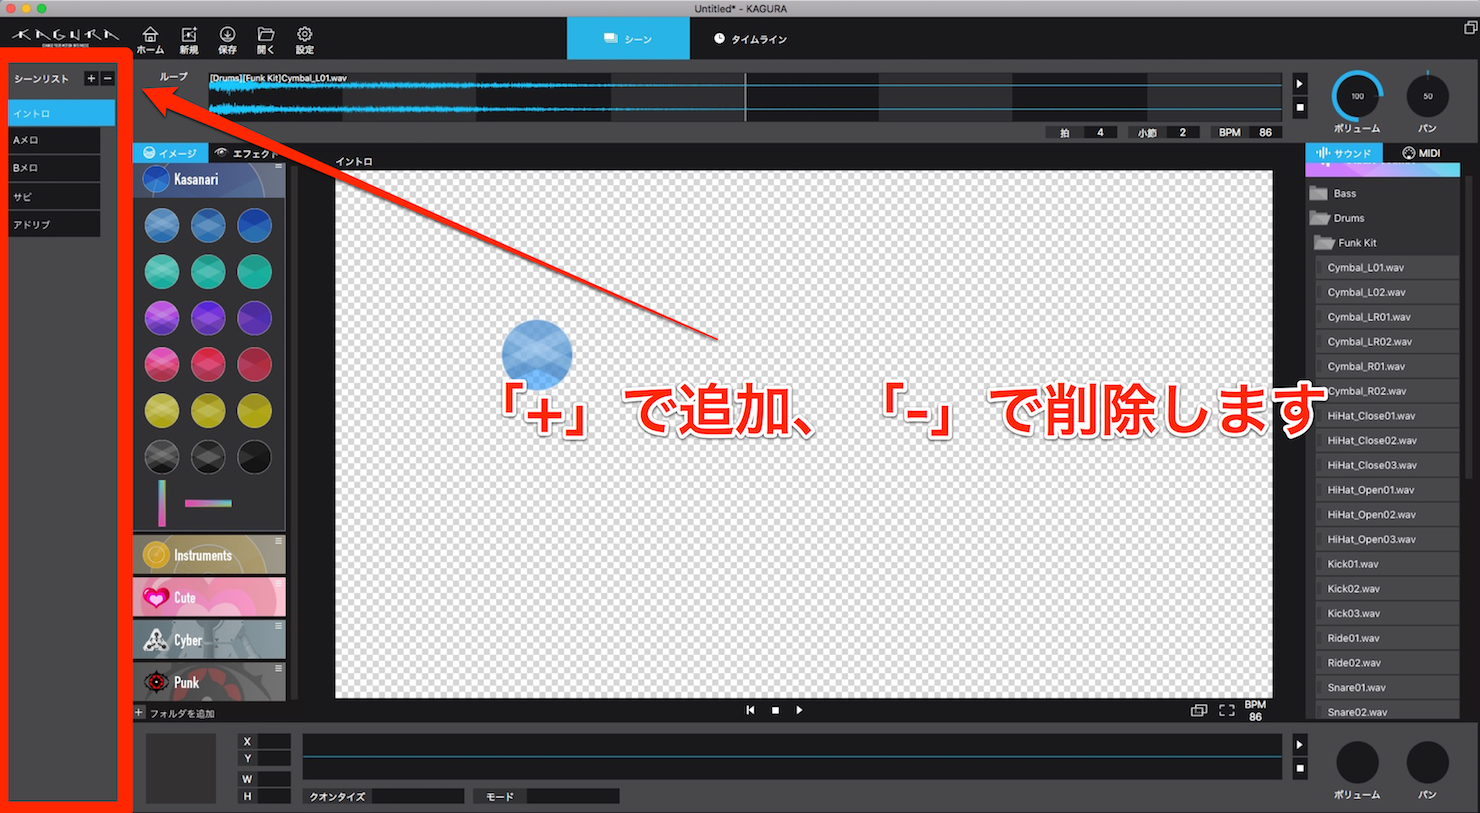Stop the bottom waveform track
1480x813 pixels.
pos(1300,768)
